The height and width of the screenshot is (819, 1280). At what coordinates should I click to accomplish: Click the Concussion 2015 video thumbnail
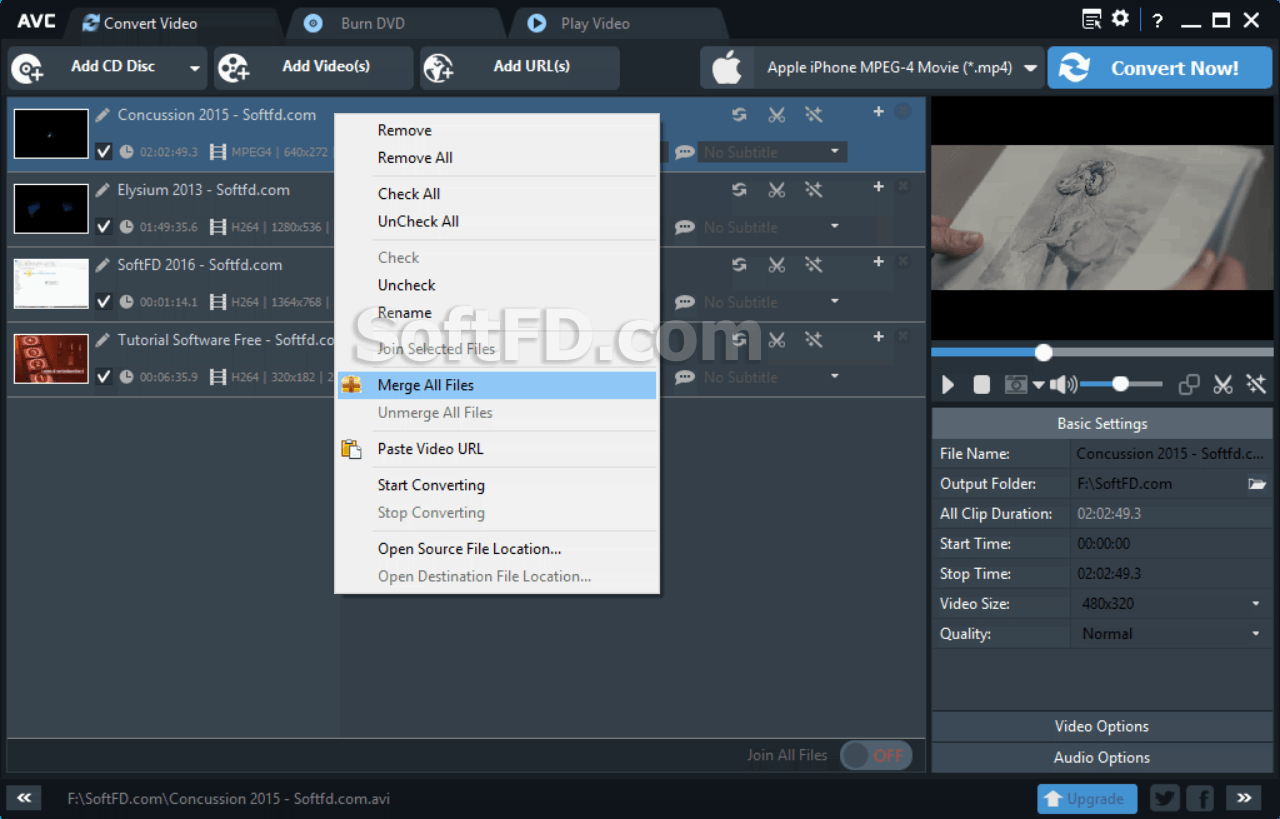click(x=51, y=134)
